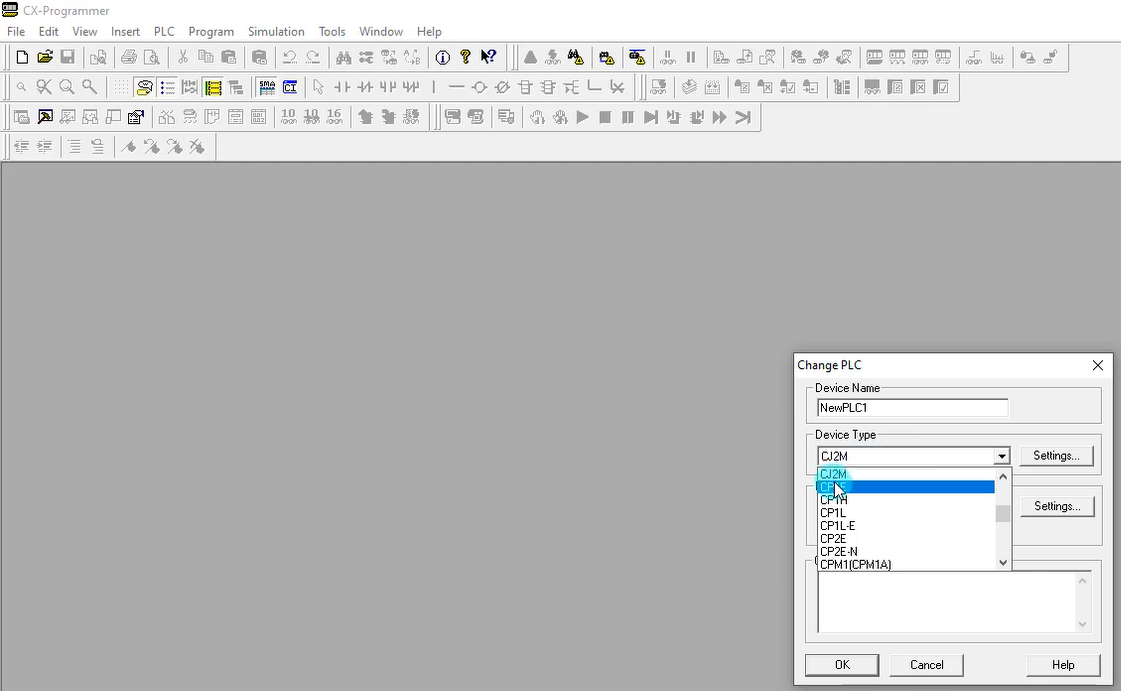This screenshot has height=691, width=1121.
Task: Toggle the highlighted yellow rung view icon
Action: pyautogui.click(x=212, y=87)
